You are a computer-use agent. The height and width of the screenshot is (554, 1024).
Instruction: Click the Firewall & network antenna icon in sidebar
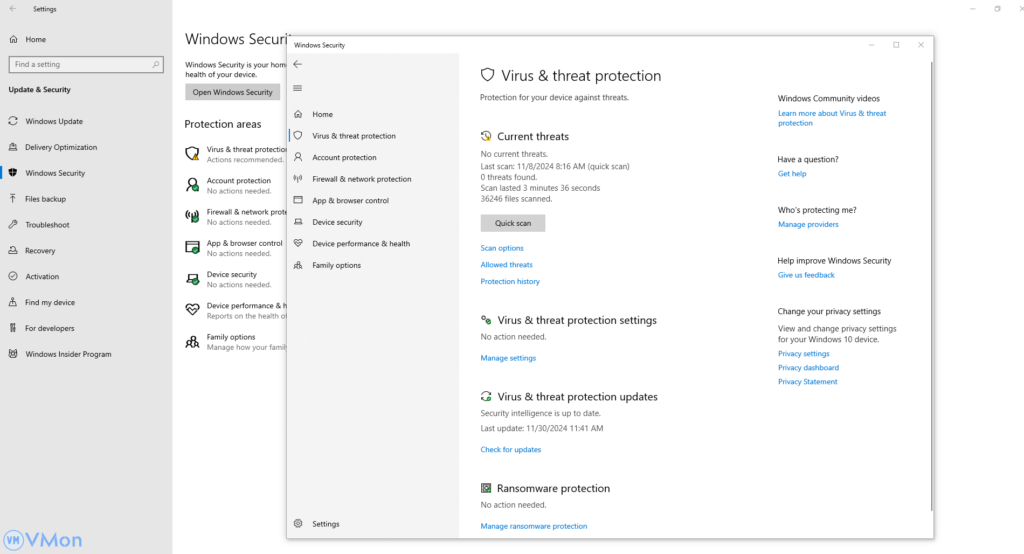coord(298,178)
